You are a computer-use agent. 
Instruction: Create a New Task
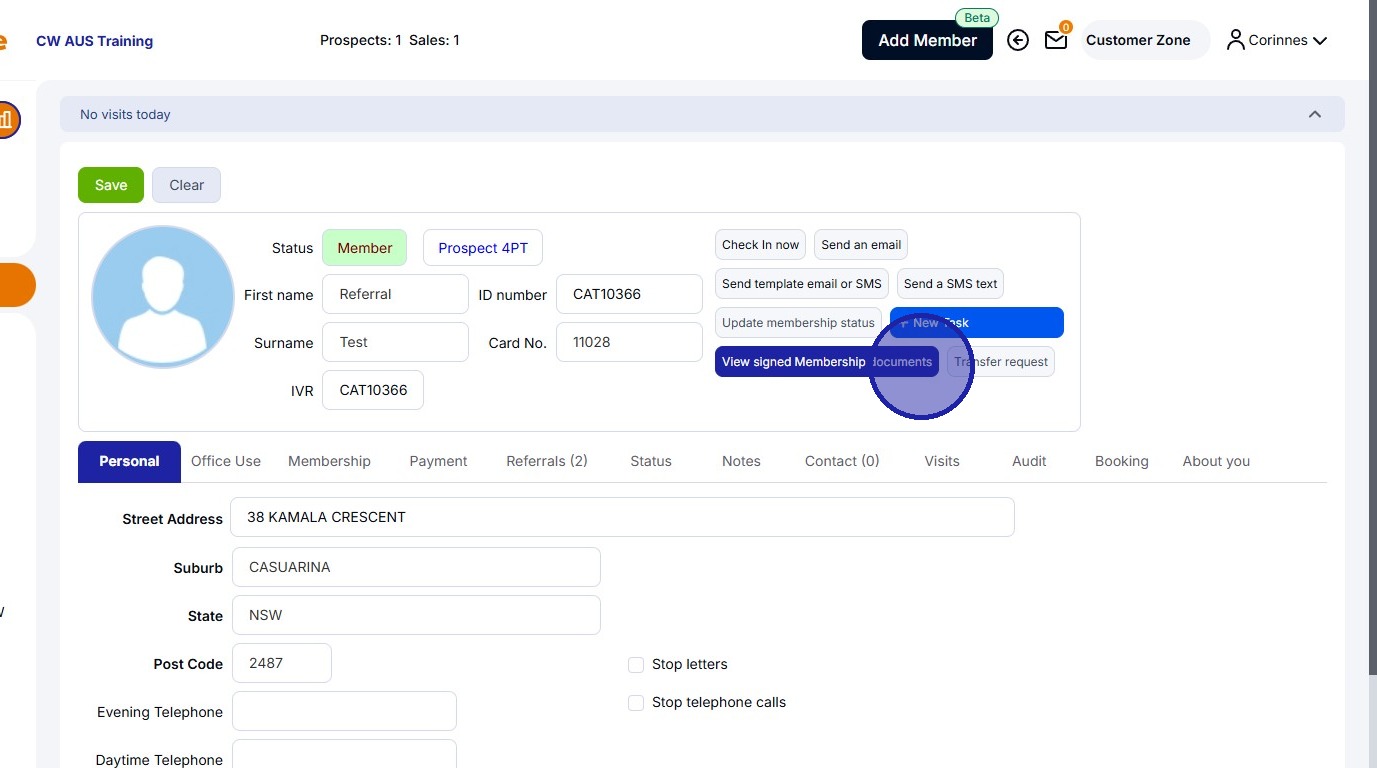[977, 323]
